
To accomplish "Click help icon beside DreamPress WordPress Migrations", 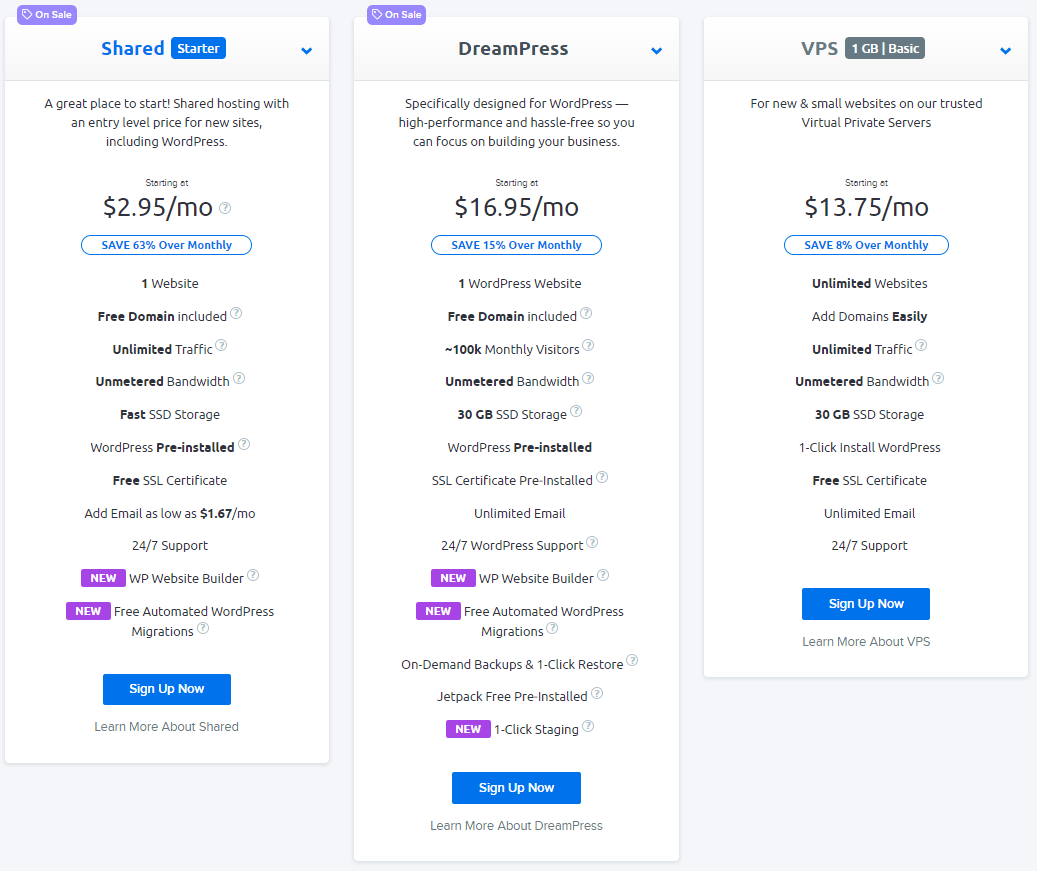I will tap(552, 628).
